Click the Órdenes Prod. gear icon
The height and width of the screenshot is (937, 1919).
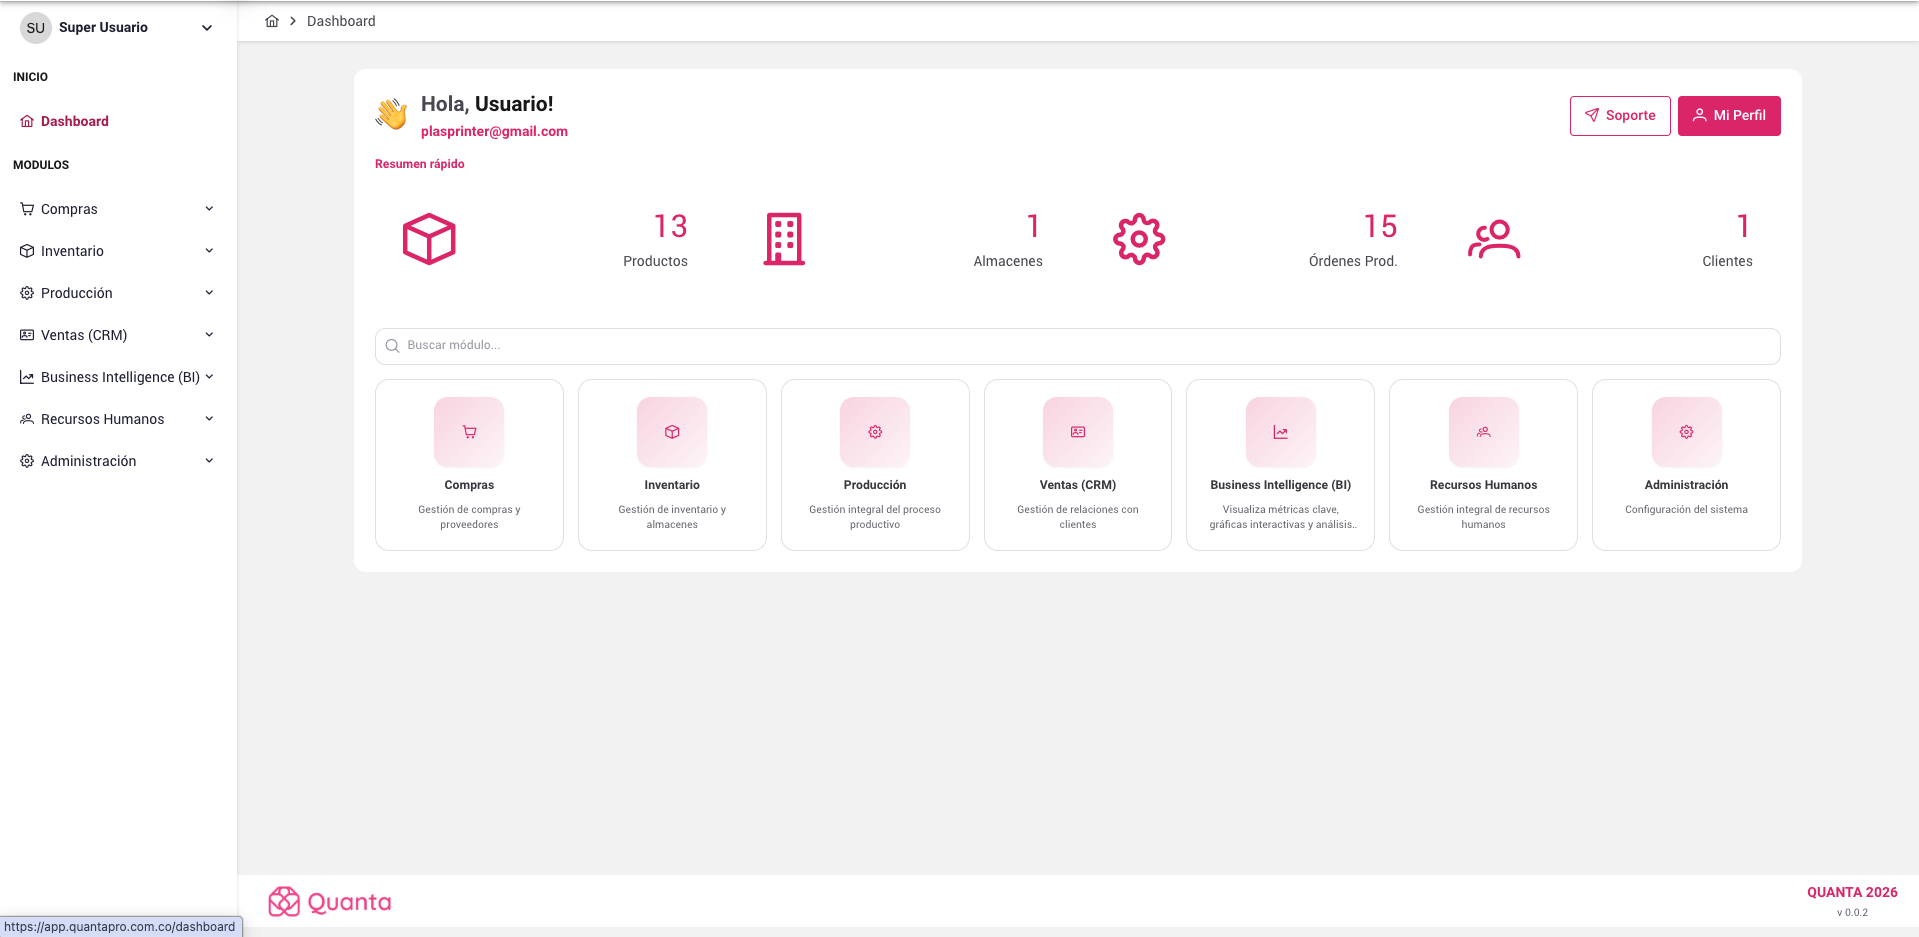1139,239
